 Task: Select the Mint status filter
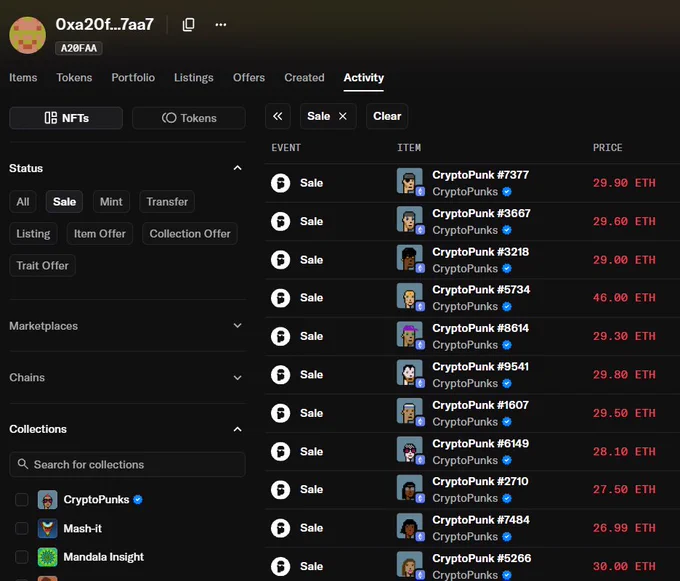click(111, 202)
